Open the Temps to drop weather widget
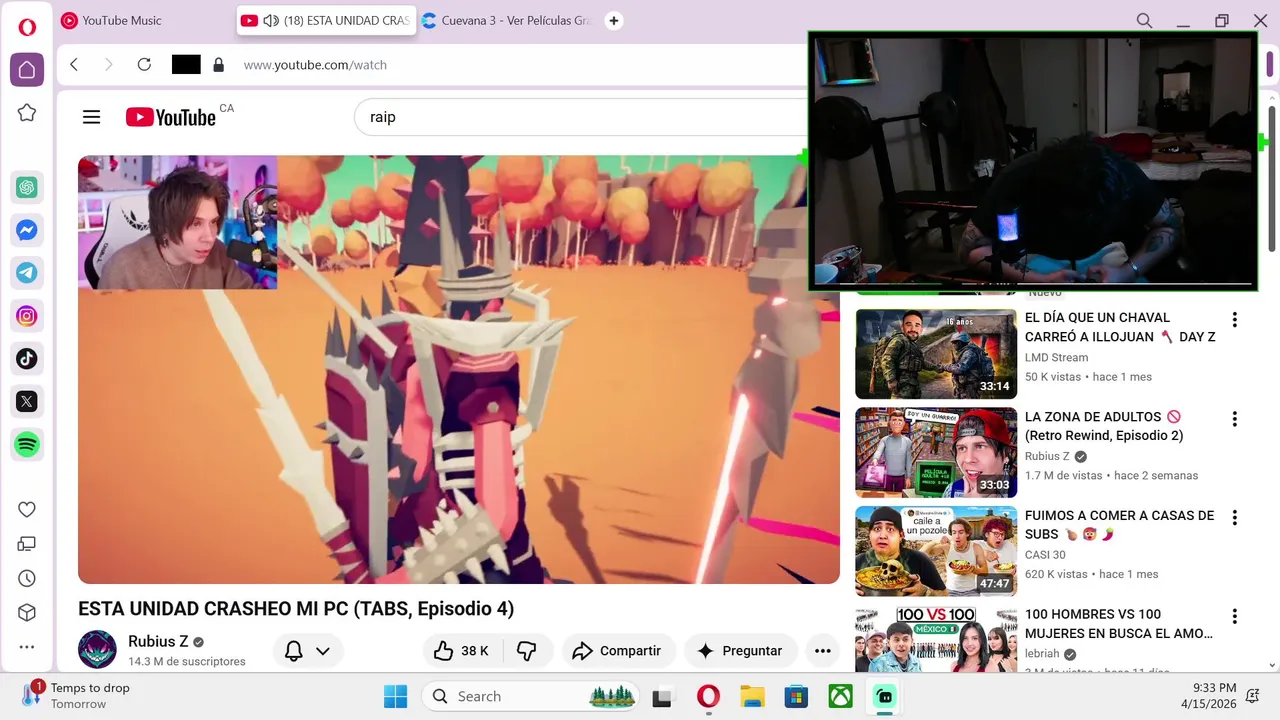The width and height of the screenshot is (1280, 720). click(x=78, y=696)
